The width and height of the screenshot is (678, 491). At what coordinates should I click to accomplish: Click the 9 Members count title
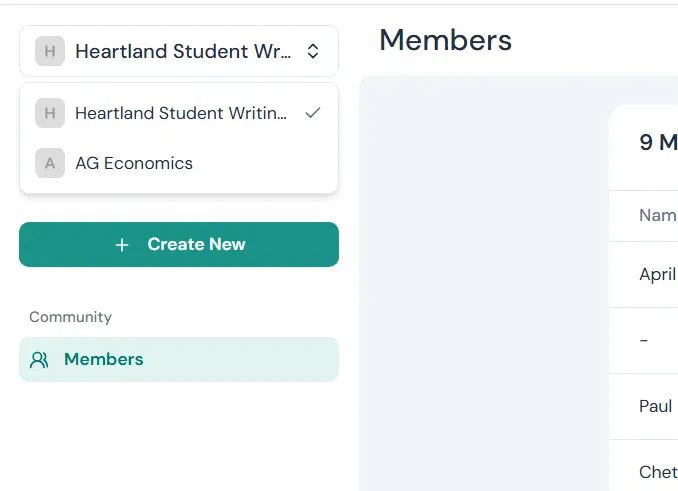pos(658,143)
